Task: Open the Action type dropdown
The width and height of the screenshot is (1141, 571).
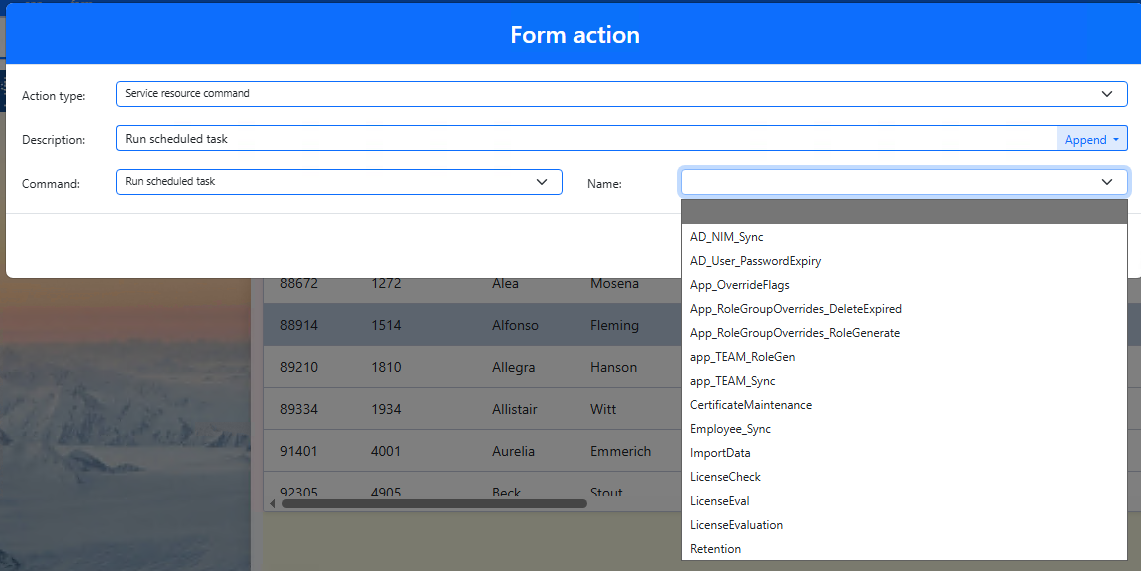Action: 621,94
